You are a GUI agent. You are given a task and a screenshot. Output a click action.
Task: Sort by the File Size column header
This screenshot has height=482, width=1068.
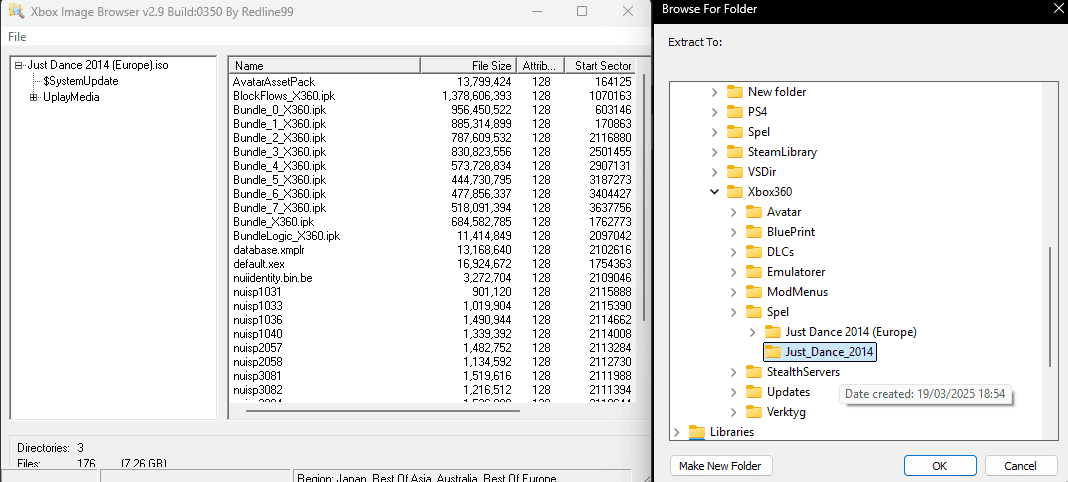pyautogui.click(x=469, y=65)
